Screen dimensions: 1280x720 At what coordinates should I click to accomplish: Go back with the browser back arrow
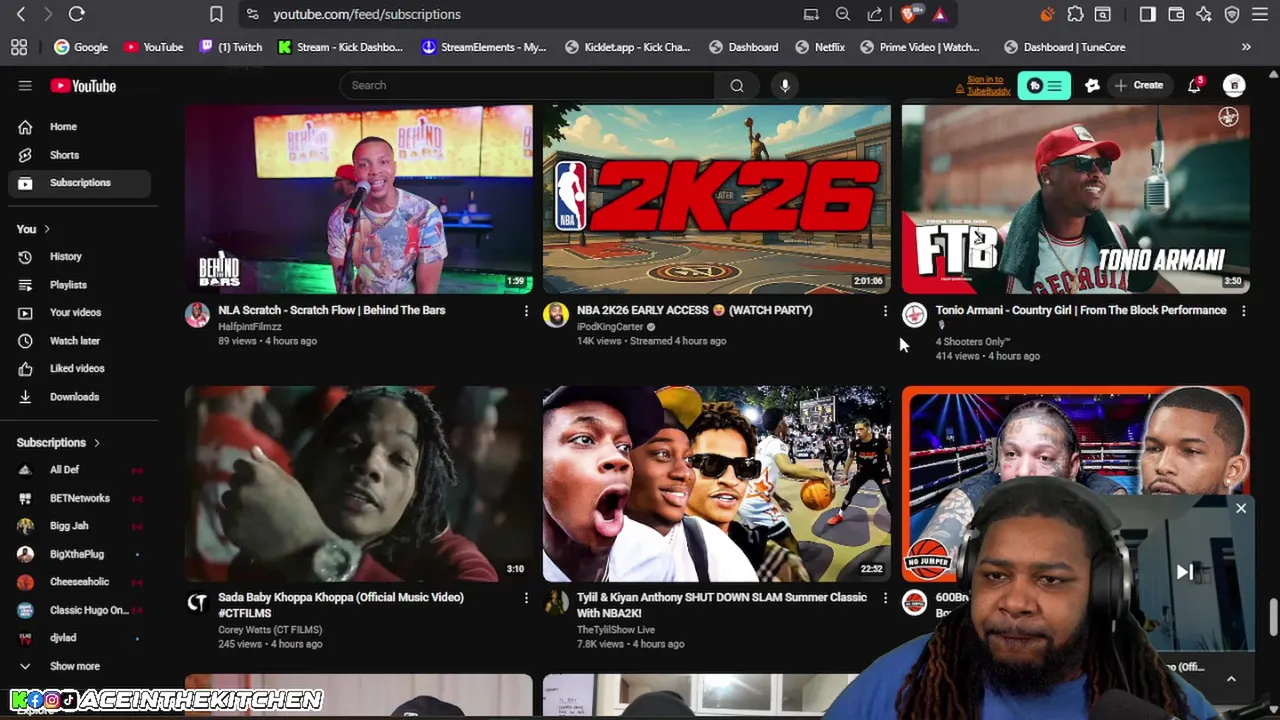point(21,14)
